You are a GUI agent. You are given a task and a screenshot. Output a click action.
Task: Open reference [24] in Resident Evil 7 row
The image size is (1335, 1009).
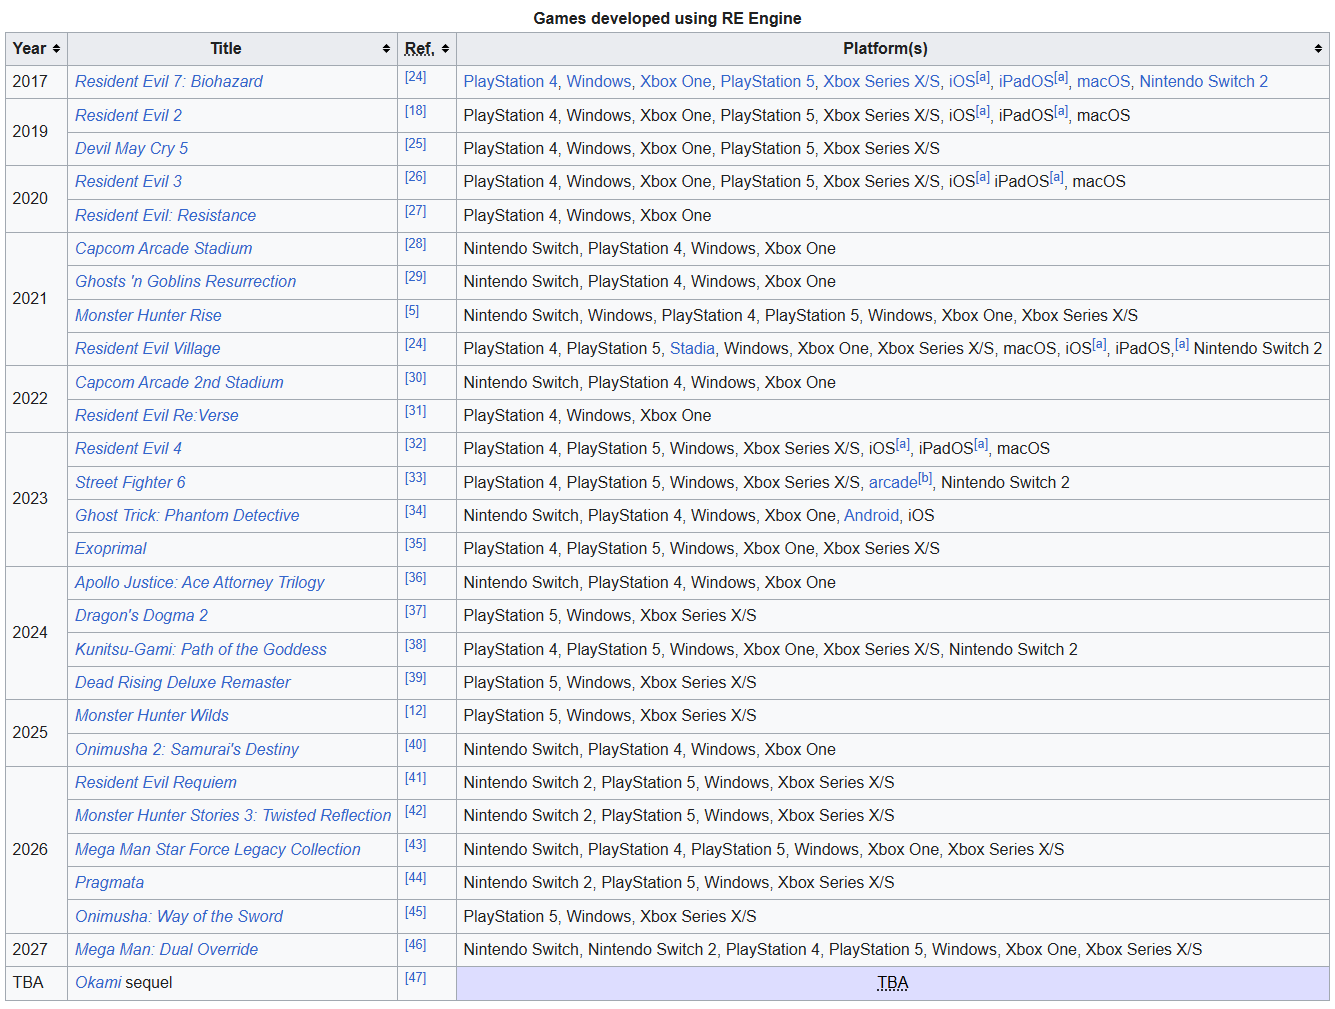[415, 77]
